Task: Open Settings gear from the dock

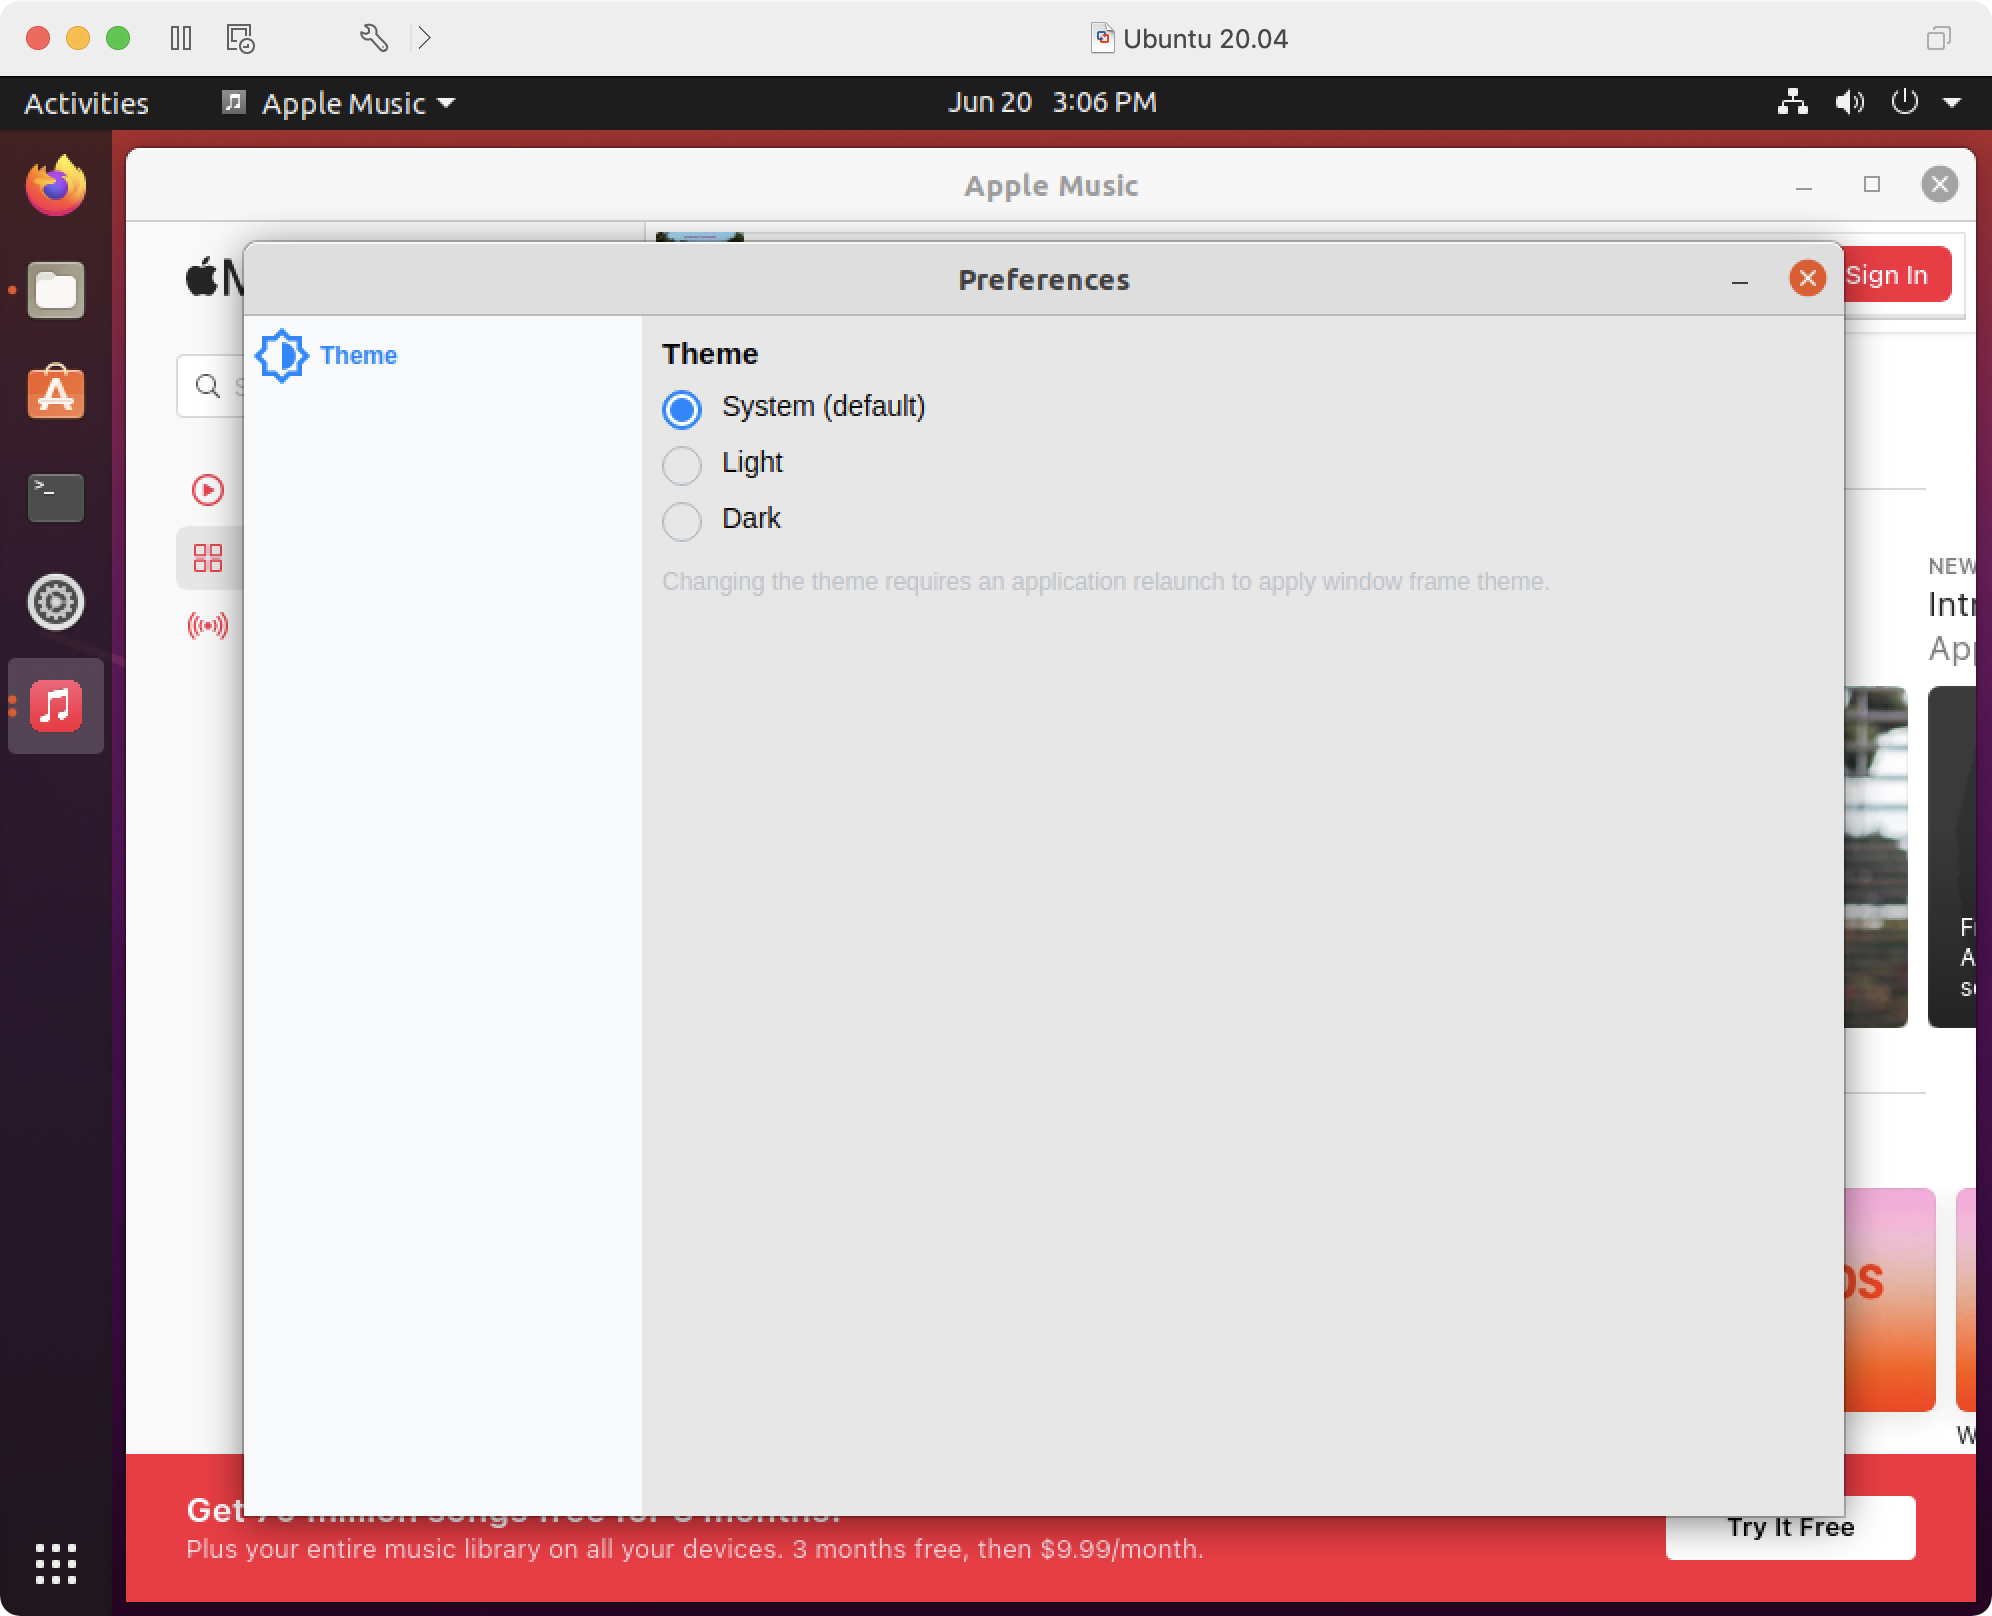Action: (56, 602)
